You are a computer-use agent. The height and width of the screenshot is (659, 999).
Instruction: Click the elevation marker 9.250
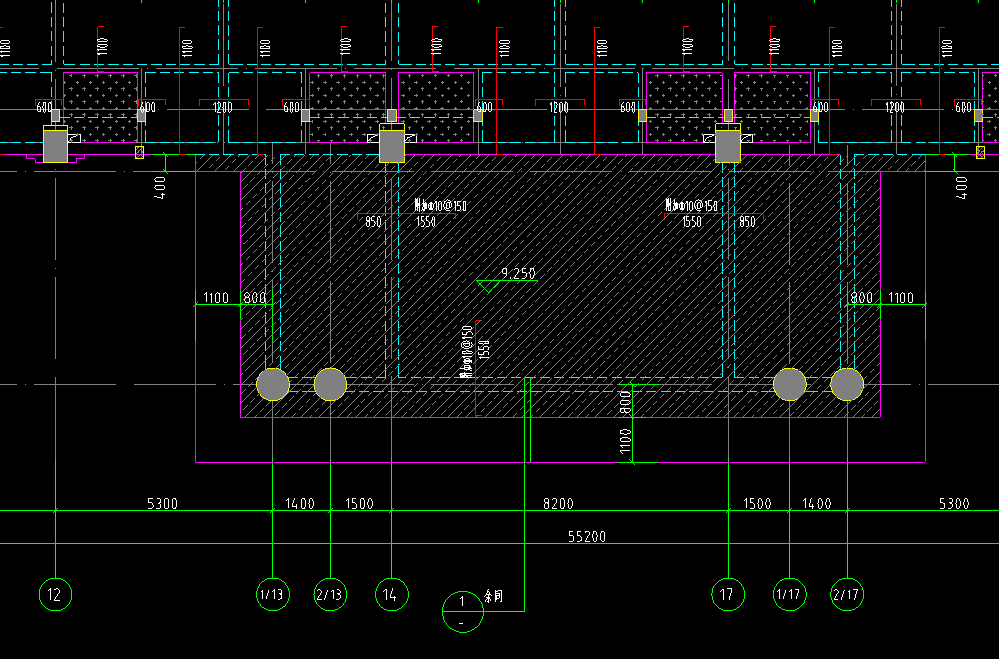pyautogui.click(x=517, y=273)
